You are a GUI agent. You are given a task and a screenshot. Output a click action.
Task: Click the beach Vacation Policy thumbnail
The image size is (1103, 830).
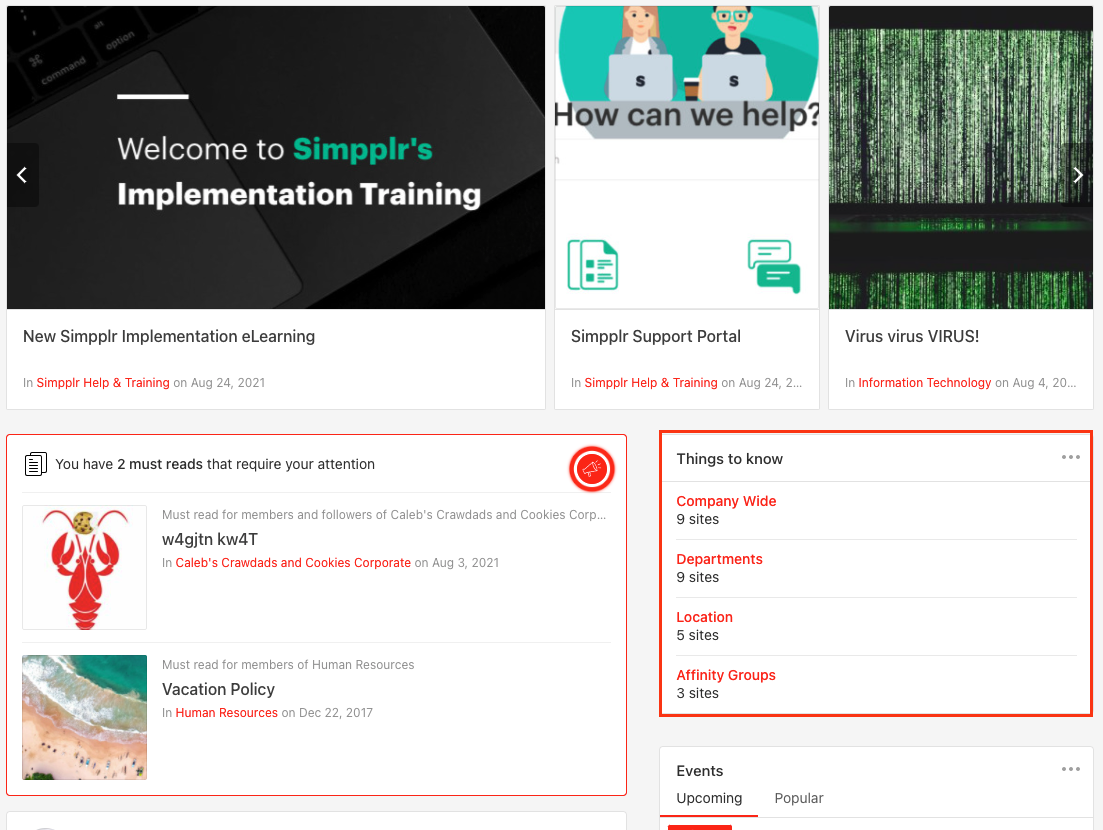84,717
